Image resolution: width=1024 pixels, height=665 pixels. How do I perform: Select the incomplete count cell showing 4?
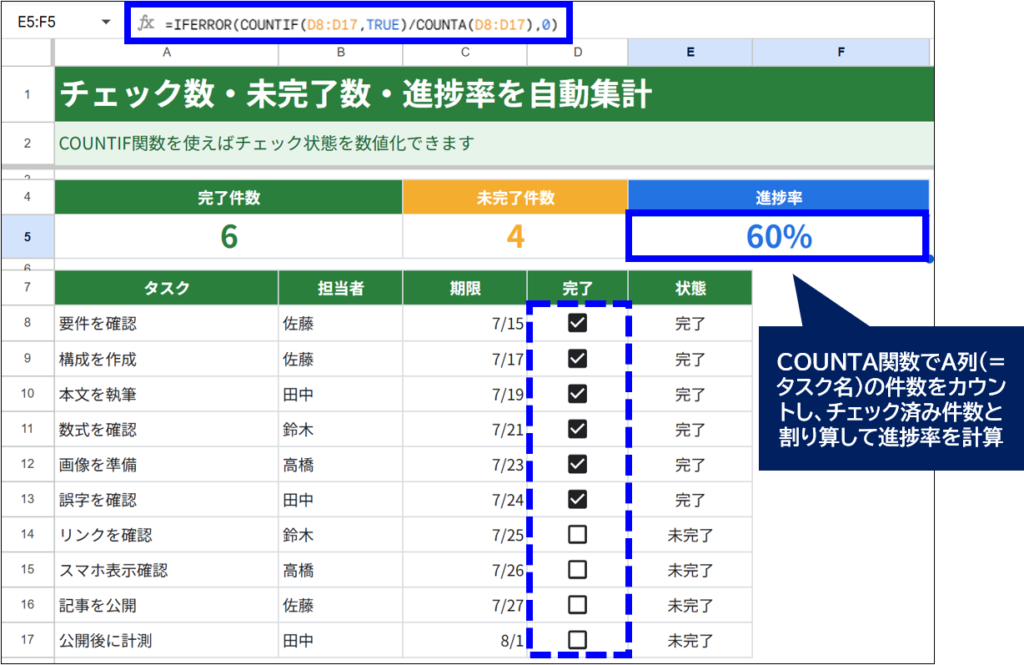(x=515, y=236)
